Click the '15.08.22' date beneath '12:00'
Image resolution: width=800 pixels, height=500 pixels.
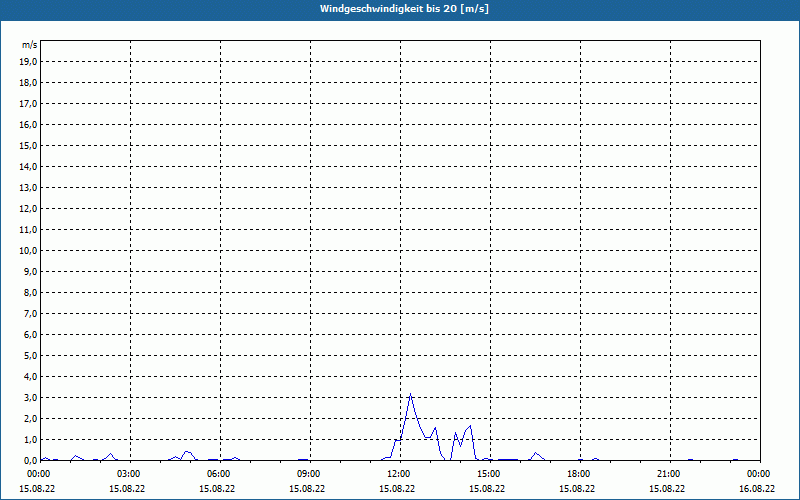397,489
